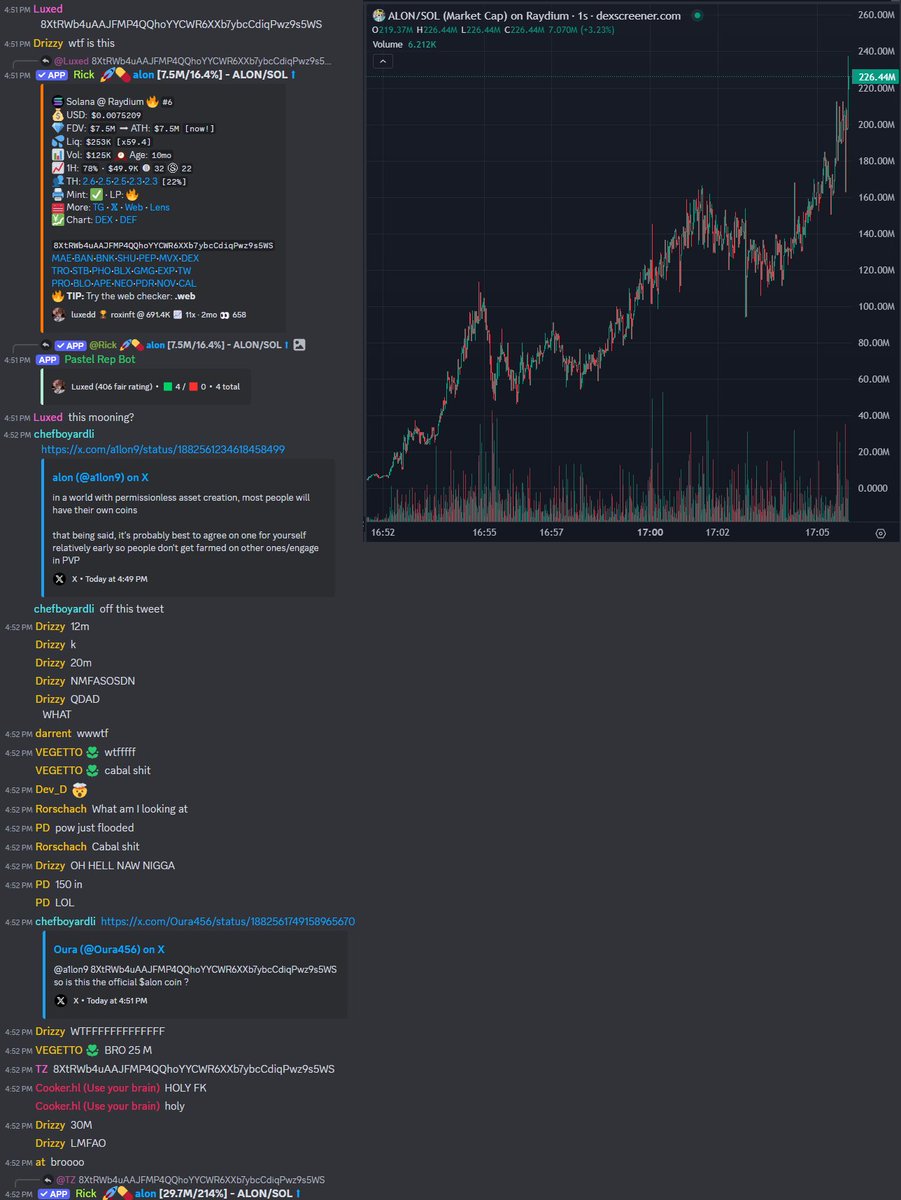Click the Dev_D username
This screenshot has height=1200, width=901.
point(51,790)
